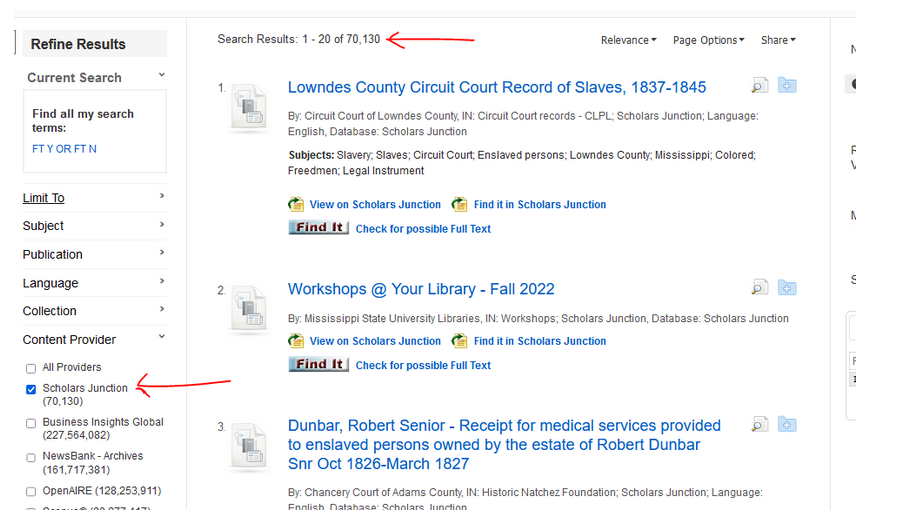909x528 pixels.
Task: Add Lowndes County record to folder
Action: pos(787,86)
